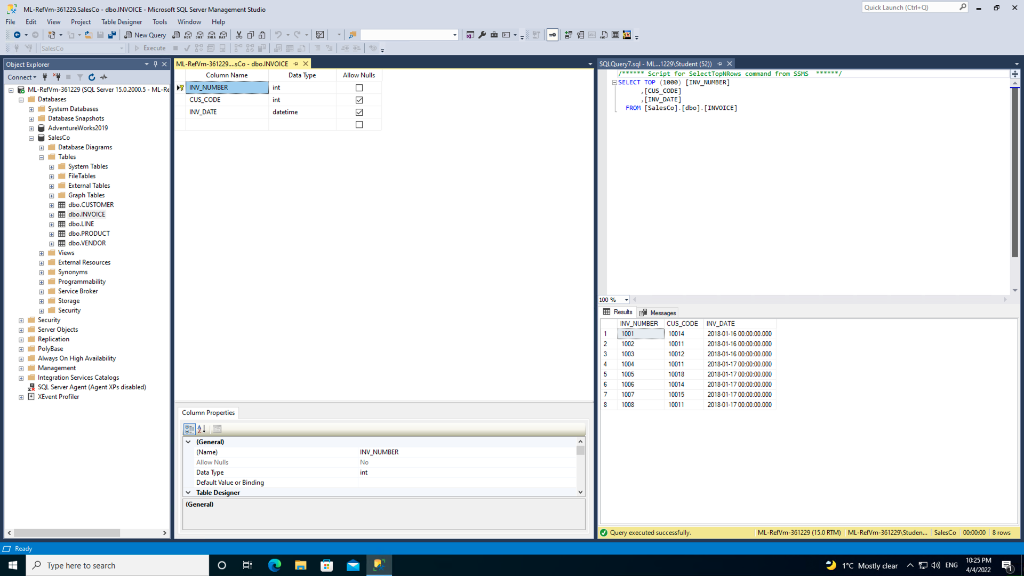Screen dimensions: 1024x576
Task: Open Microsoft Edge from the taskbar
Action: [x=274, y=566]
